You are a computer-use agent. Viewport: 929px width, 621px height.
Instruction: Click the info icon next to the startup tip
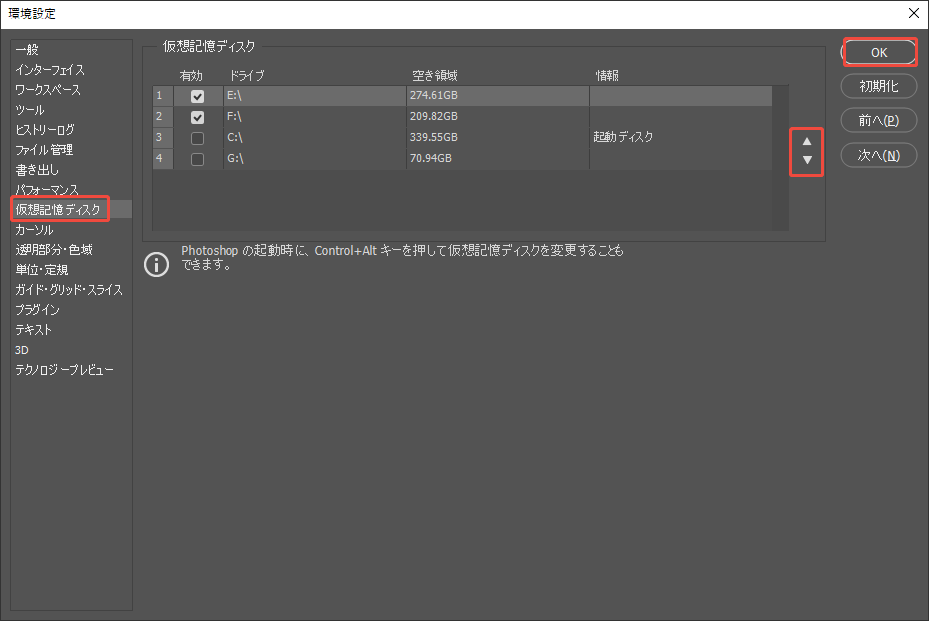pos(156,264)
